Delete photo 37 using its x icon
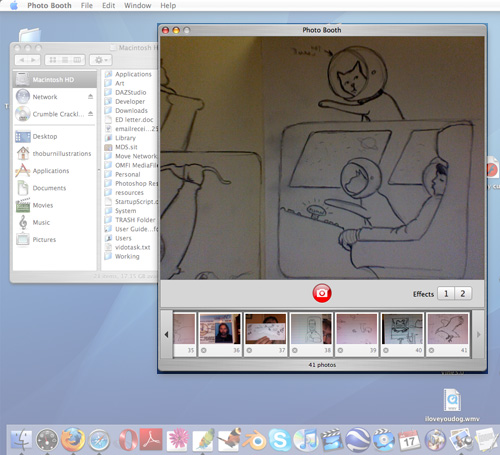The image size is (500, 455). (x=249, y=350)
